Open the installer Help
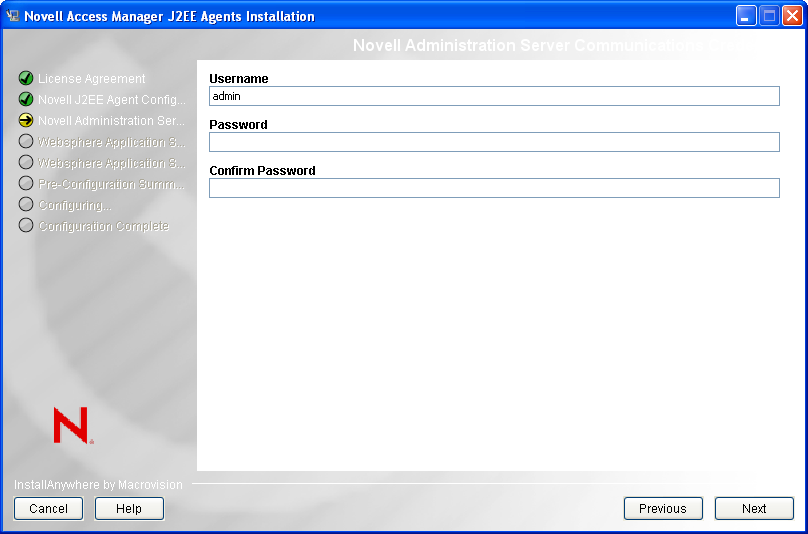 point(129,509)
